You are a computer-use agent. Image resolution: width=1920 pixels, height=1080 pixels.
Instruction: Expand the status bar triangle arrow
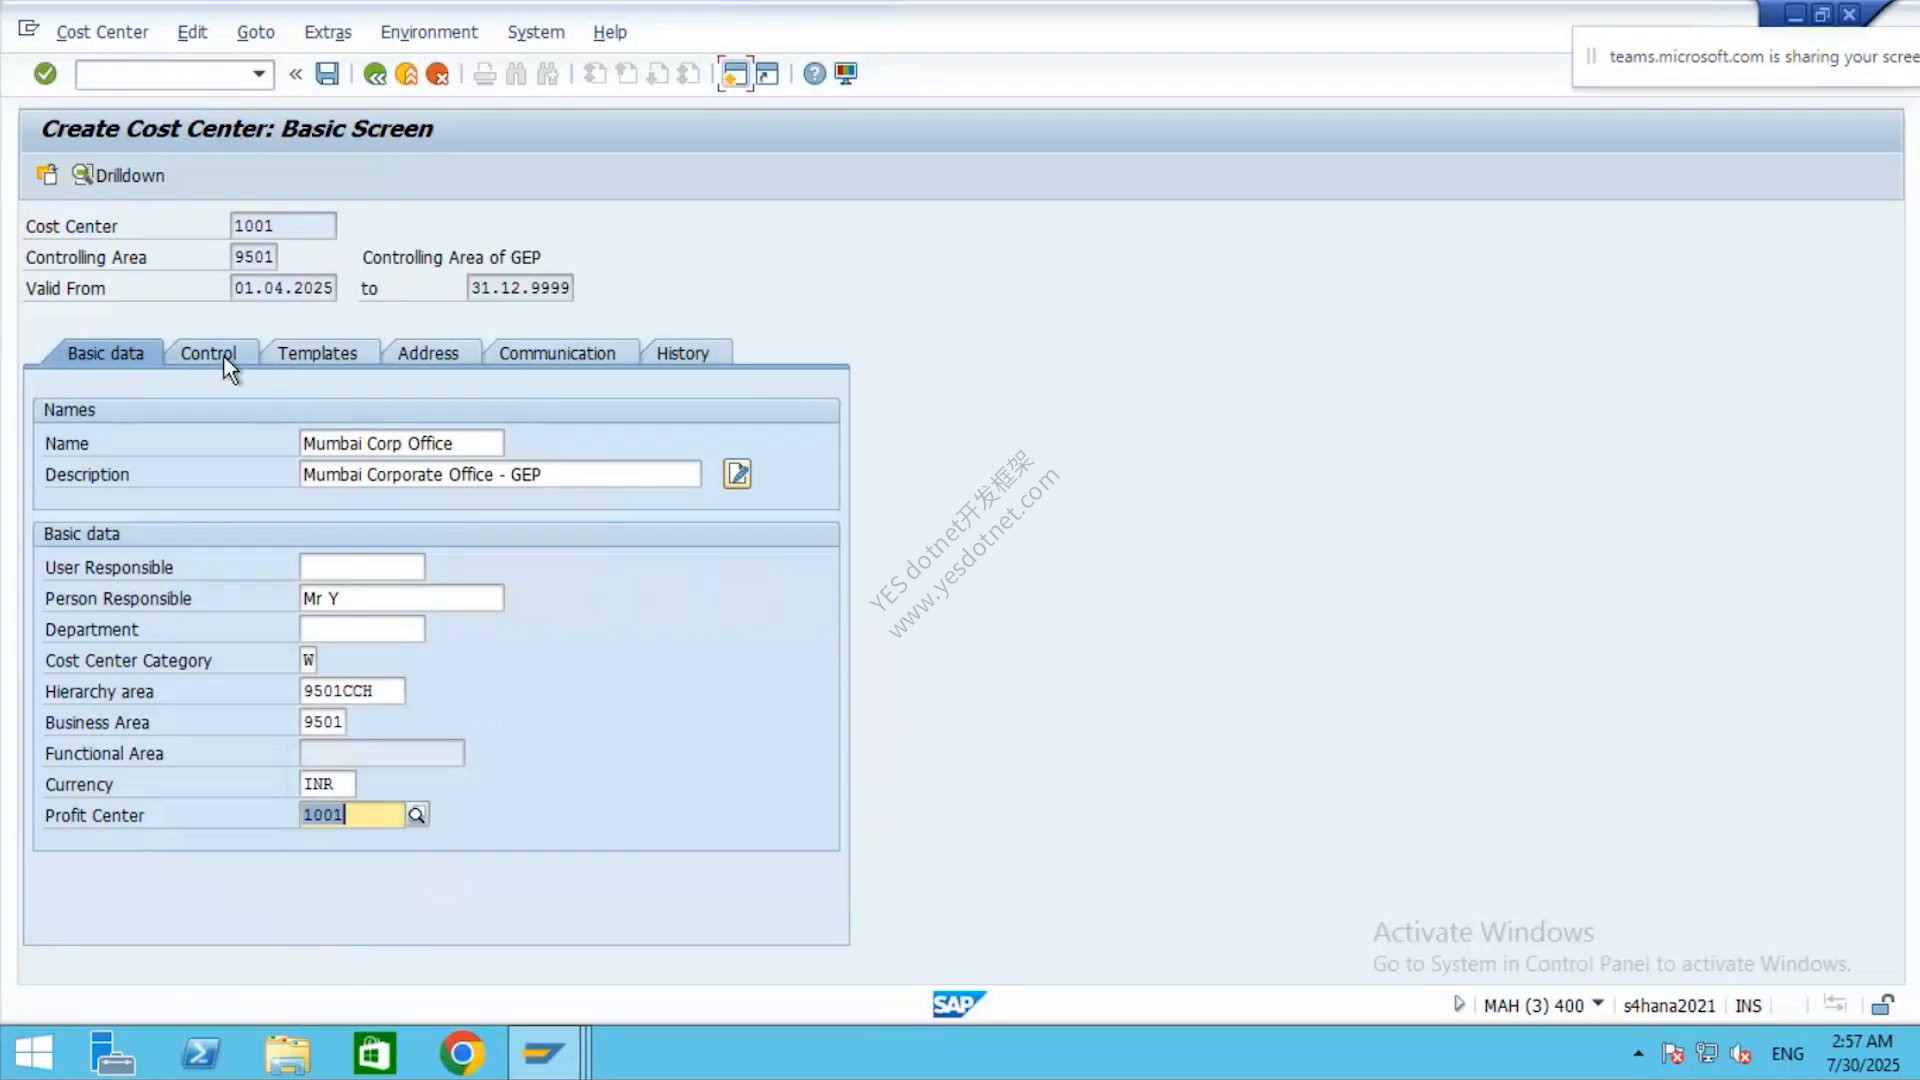tap(1459, 1004)
